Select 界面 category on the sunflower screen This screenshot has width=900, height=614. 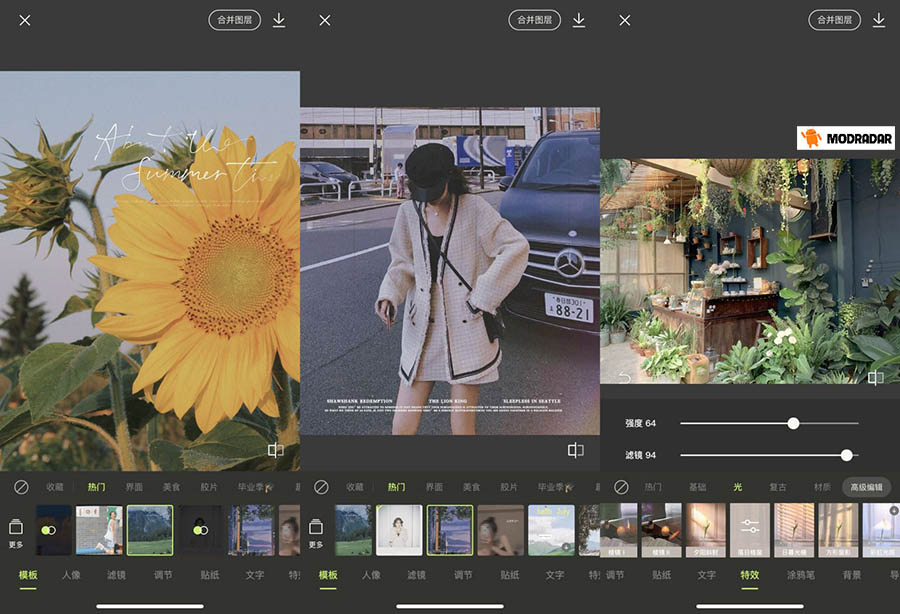point(134,487)
